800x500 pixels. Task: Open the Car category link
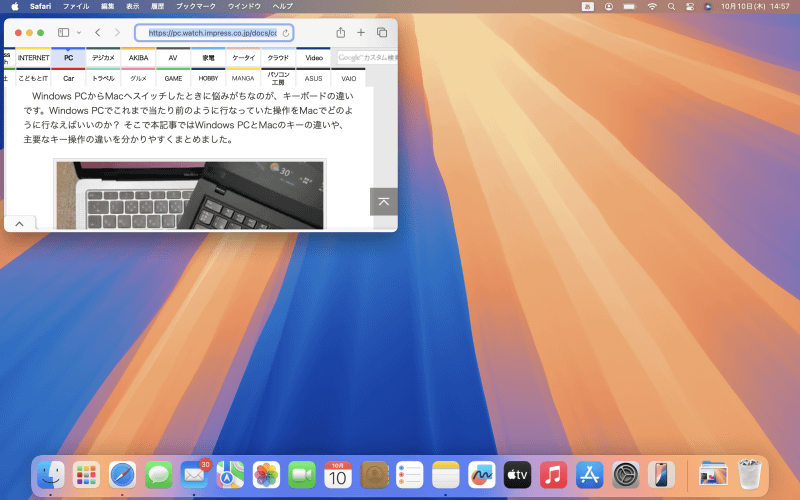point(68,78)
